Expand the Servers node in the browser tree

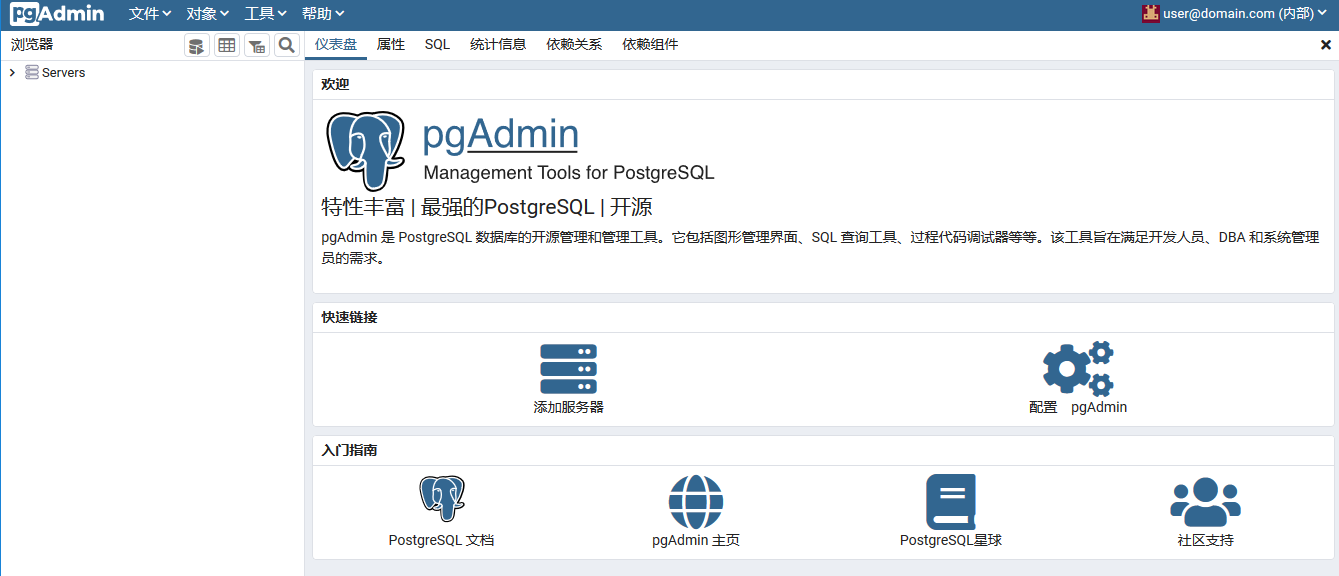pos(11,72)
